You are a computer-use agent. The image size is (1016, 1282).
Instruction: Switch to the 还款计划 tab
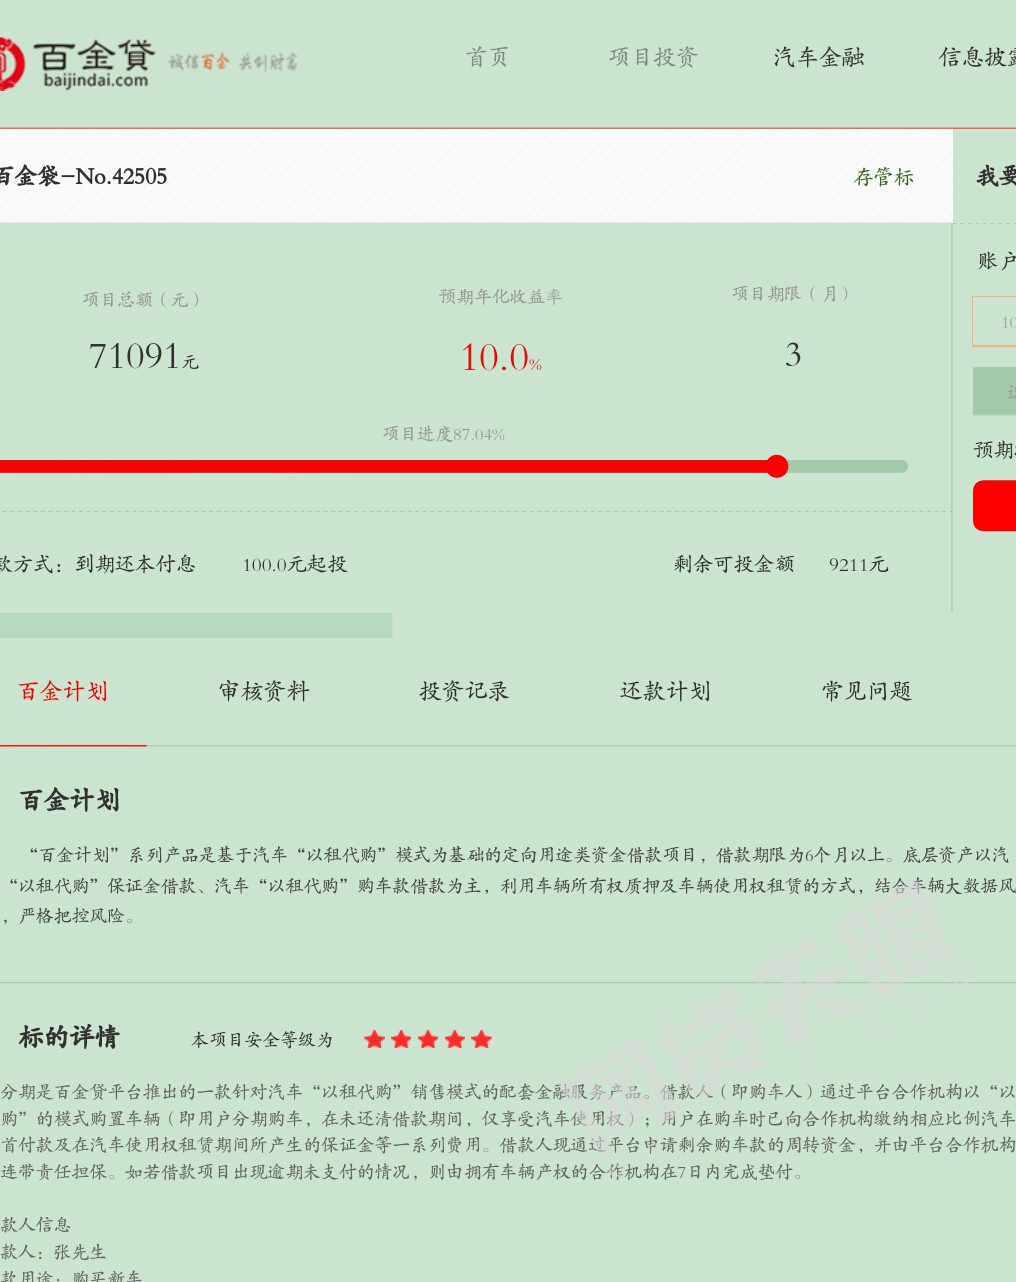click(665, 691)
